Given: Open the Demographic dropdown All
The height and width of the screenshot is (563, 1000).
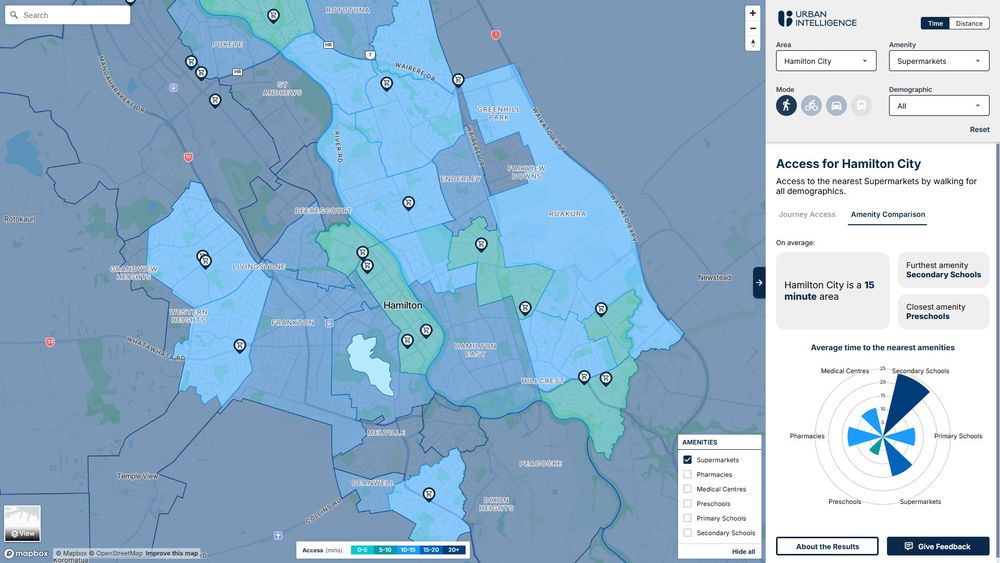Looking at the screenshot, I should pos(939,106).
